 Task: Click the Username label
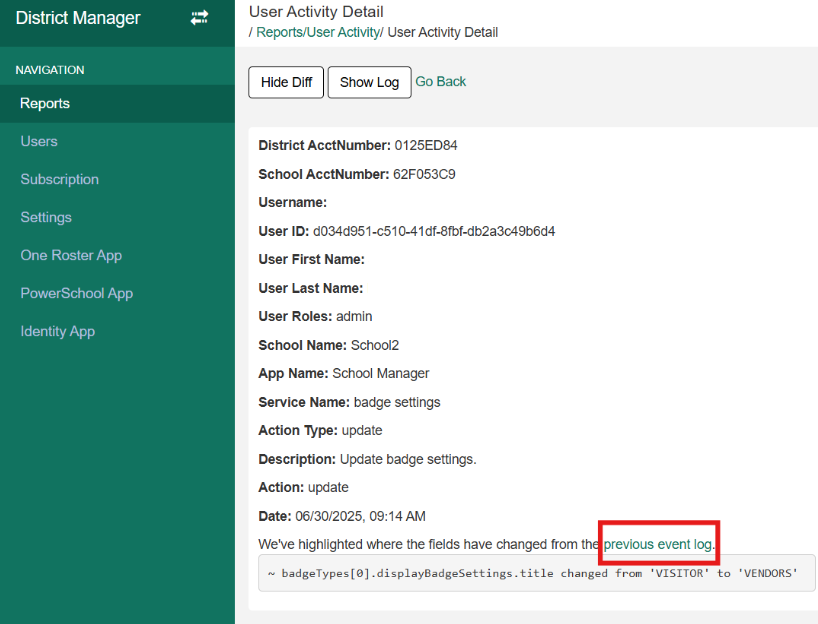(293, 202)
